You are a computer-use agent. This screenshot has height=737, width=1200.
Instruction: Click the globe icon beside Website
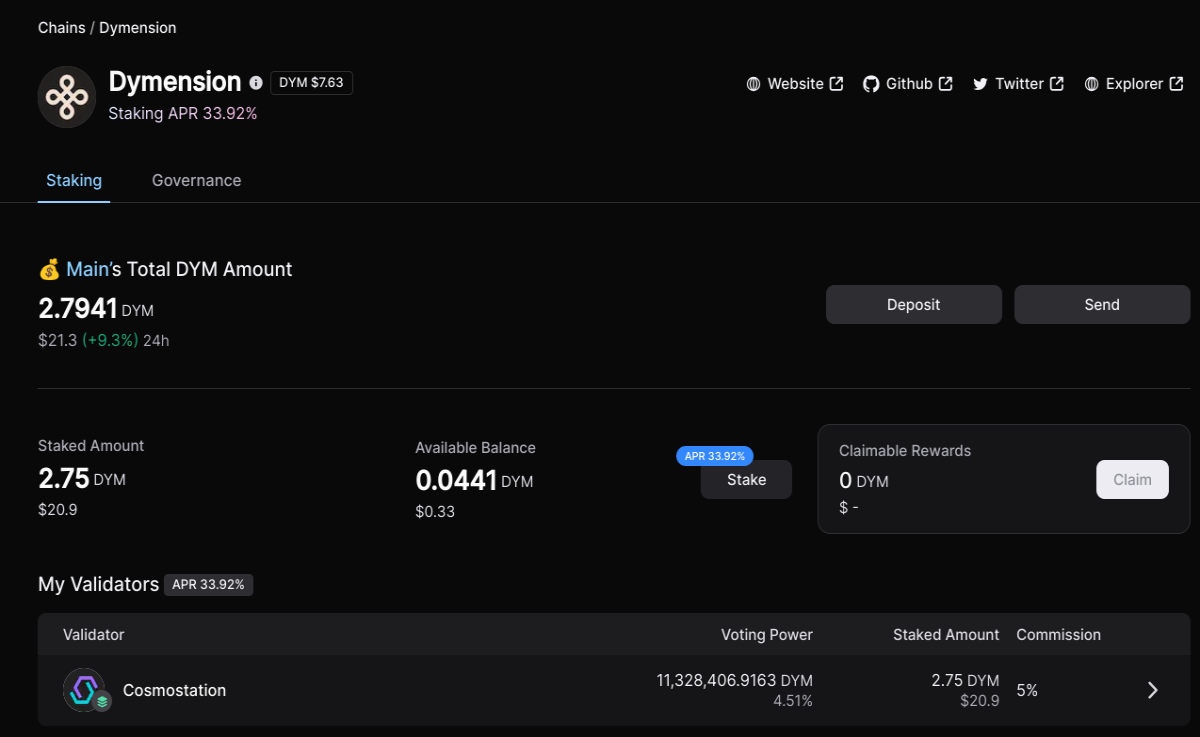click(754, 84)
